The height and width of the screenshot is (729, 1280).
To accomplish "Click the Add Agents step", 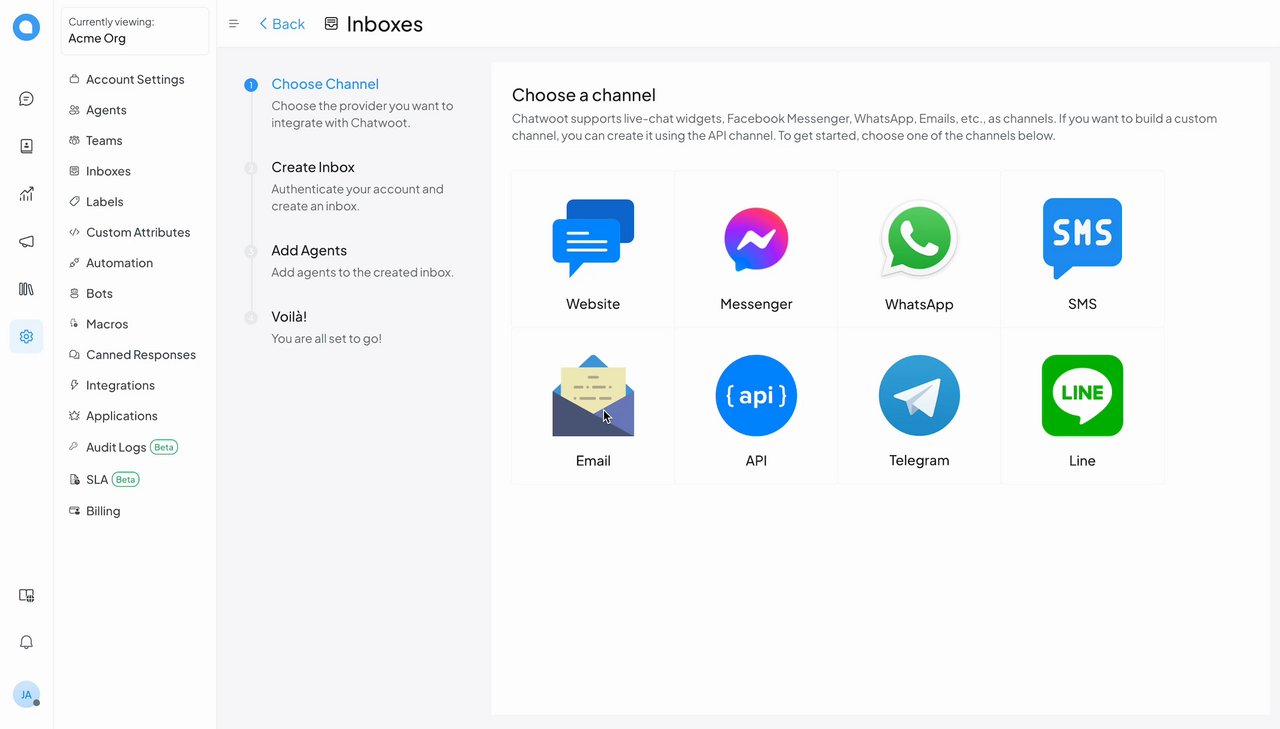I will (309, 250).
